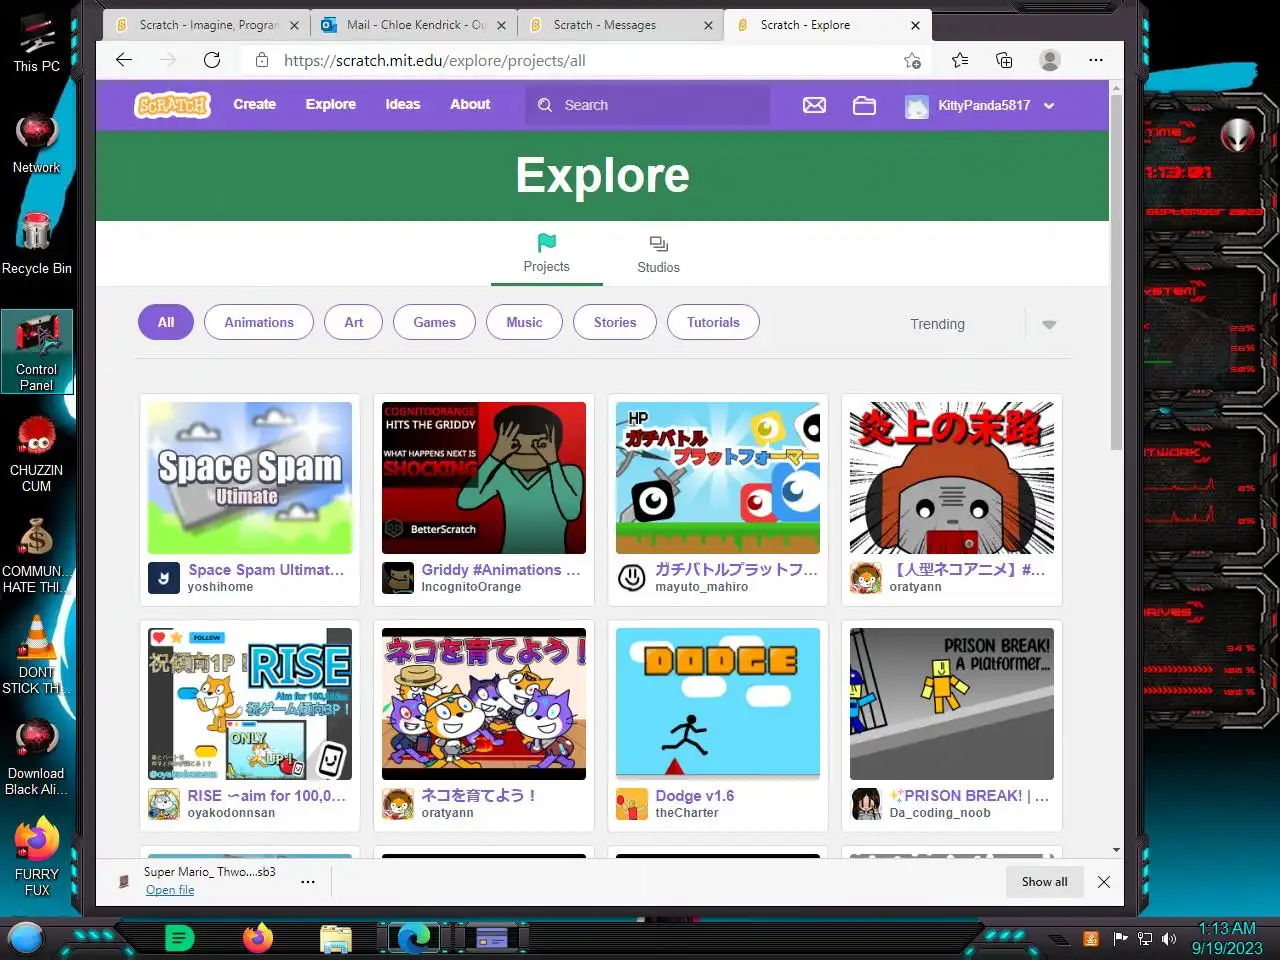
Task: Click theCharter user avatar
Action: 632,804
